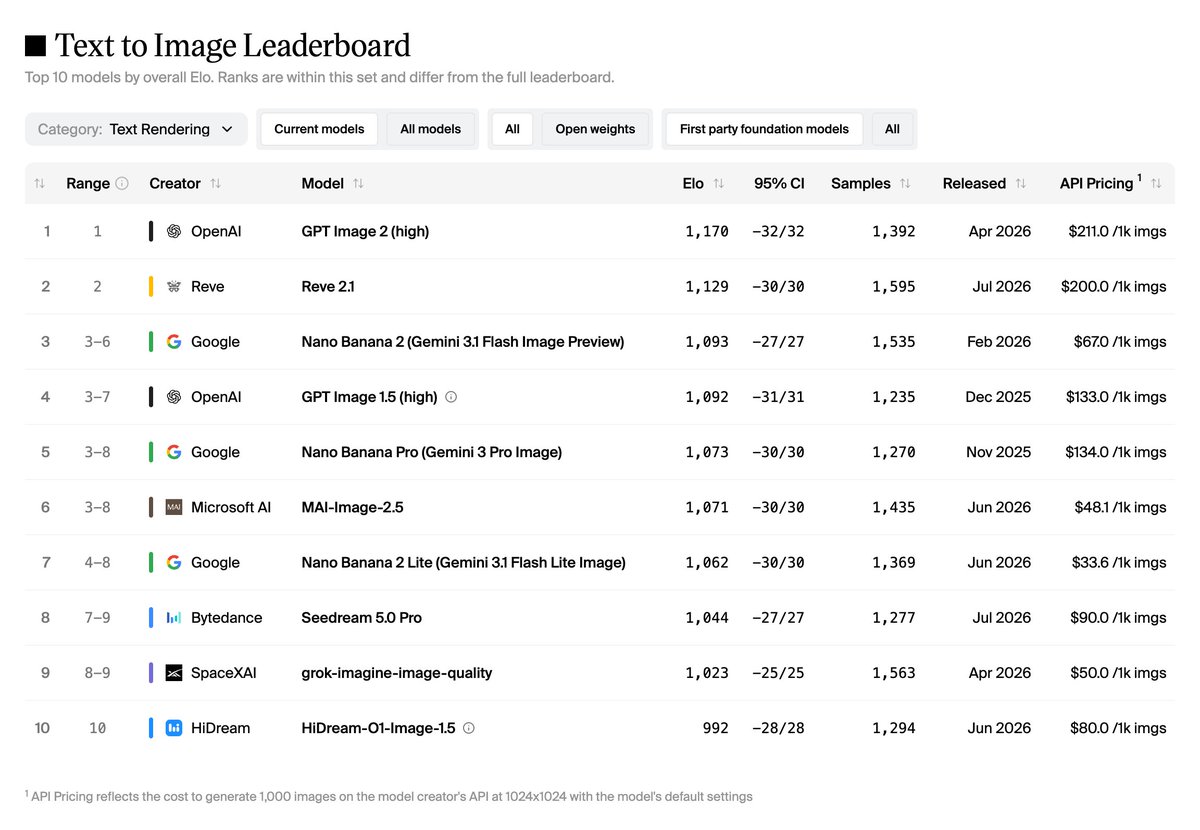Select the Current models filter
Image resolution: width=1200 pixels, height=830 pixels.
319,129
